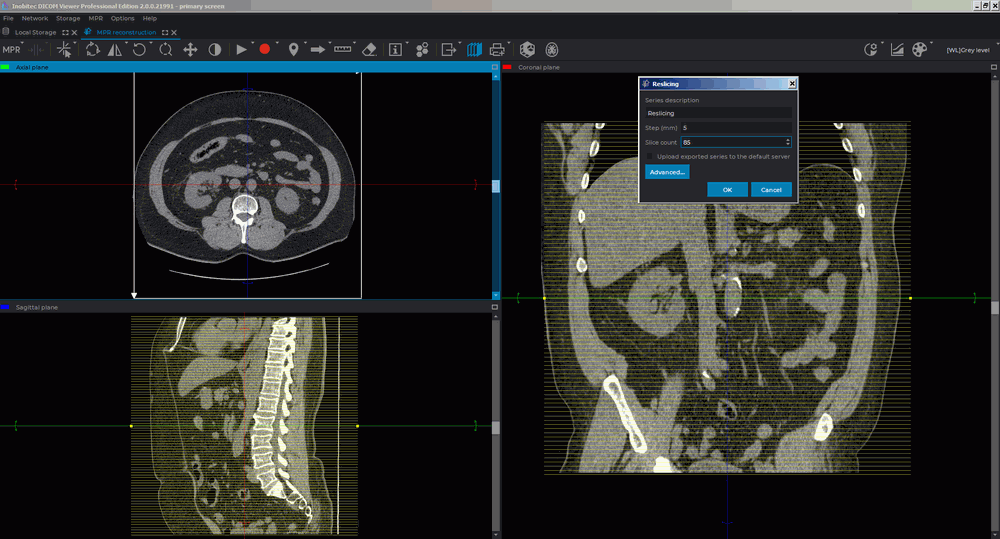Viewport: 1000px width, 539px height.
Task: Click the red Record button icon
Action: tap(265, 49)
